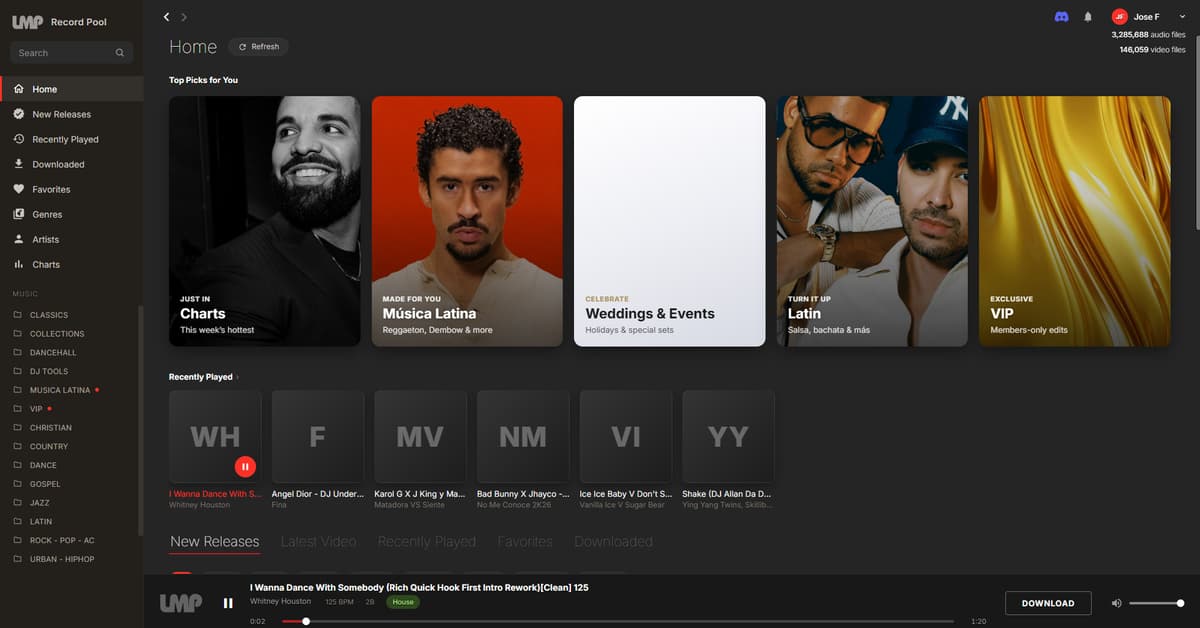The image size is (1200, 628).
Task: Open the Ice Ice Baby VI tile
Action: (x=626, y=437)
